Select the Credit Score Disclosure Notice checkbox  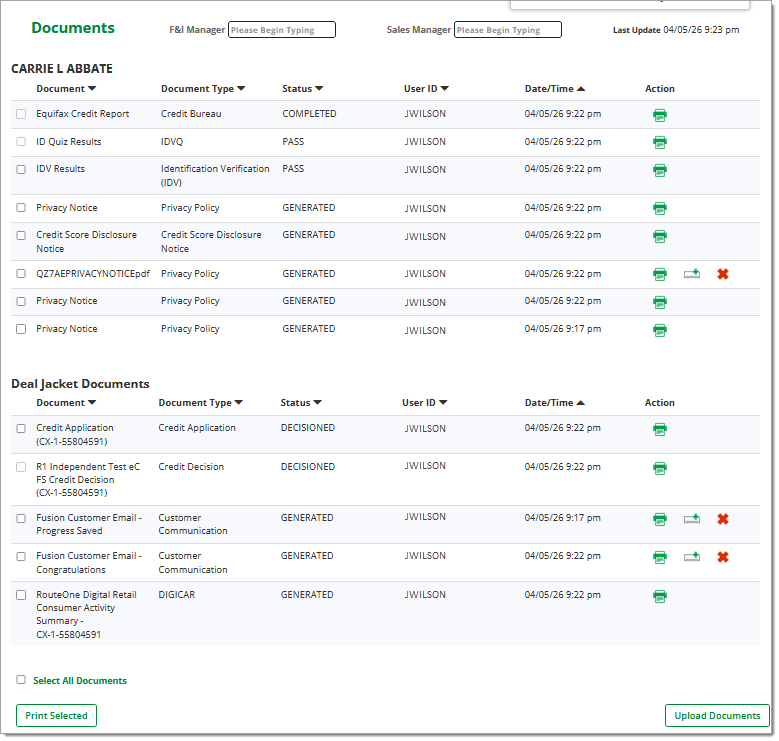pyautogui.click(x=21, y=235)
